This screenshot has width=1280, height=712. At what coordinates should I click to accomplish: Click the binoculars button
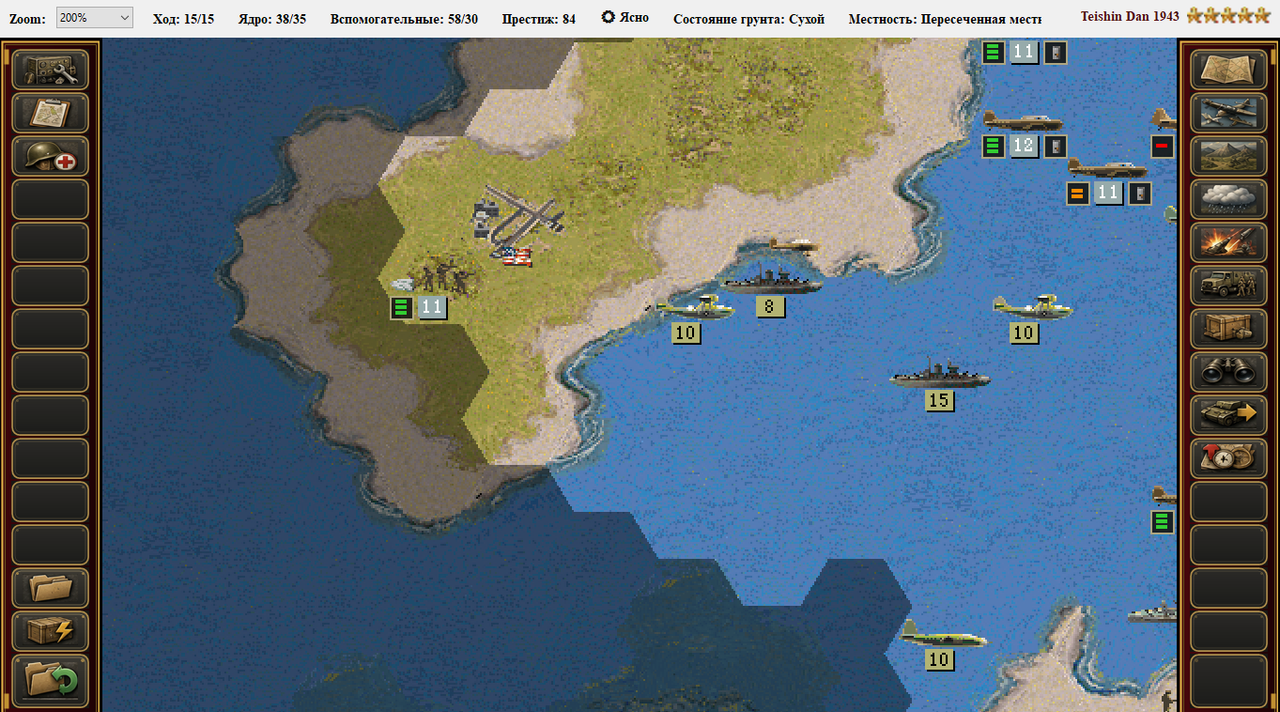coord(1228,371)
